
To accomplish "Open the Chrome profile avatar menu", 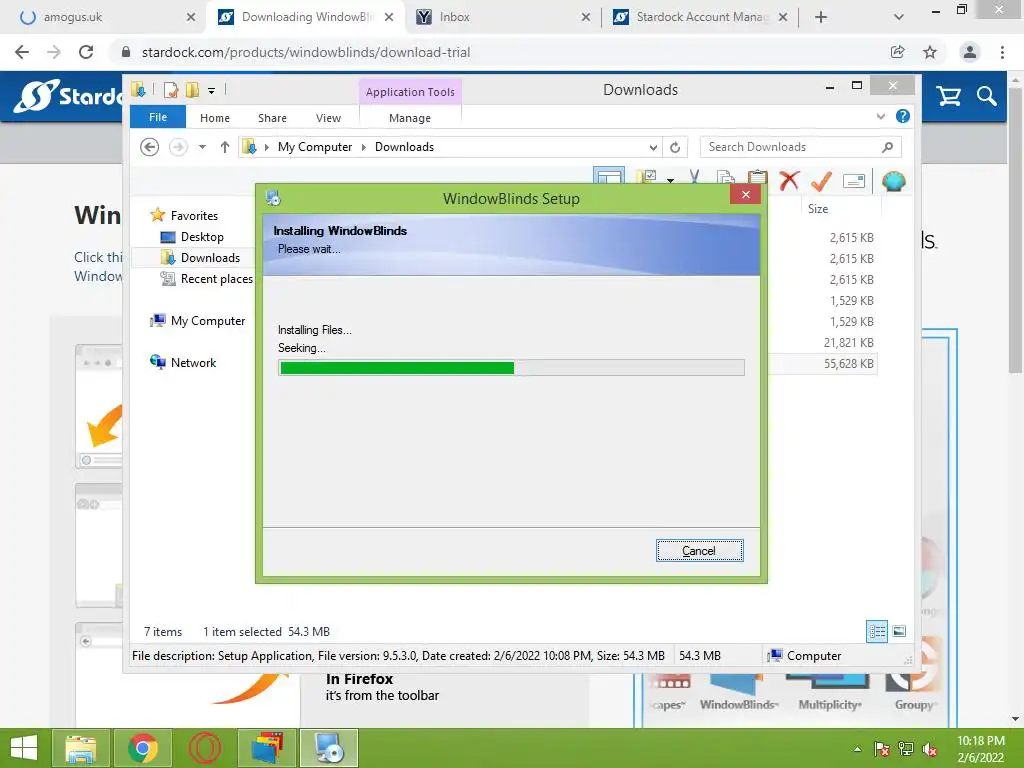I will [x=970, y=52].
